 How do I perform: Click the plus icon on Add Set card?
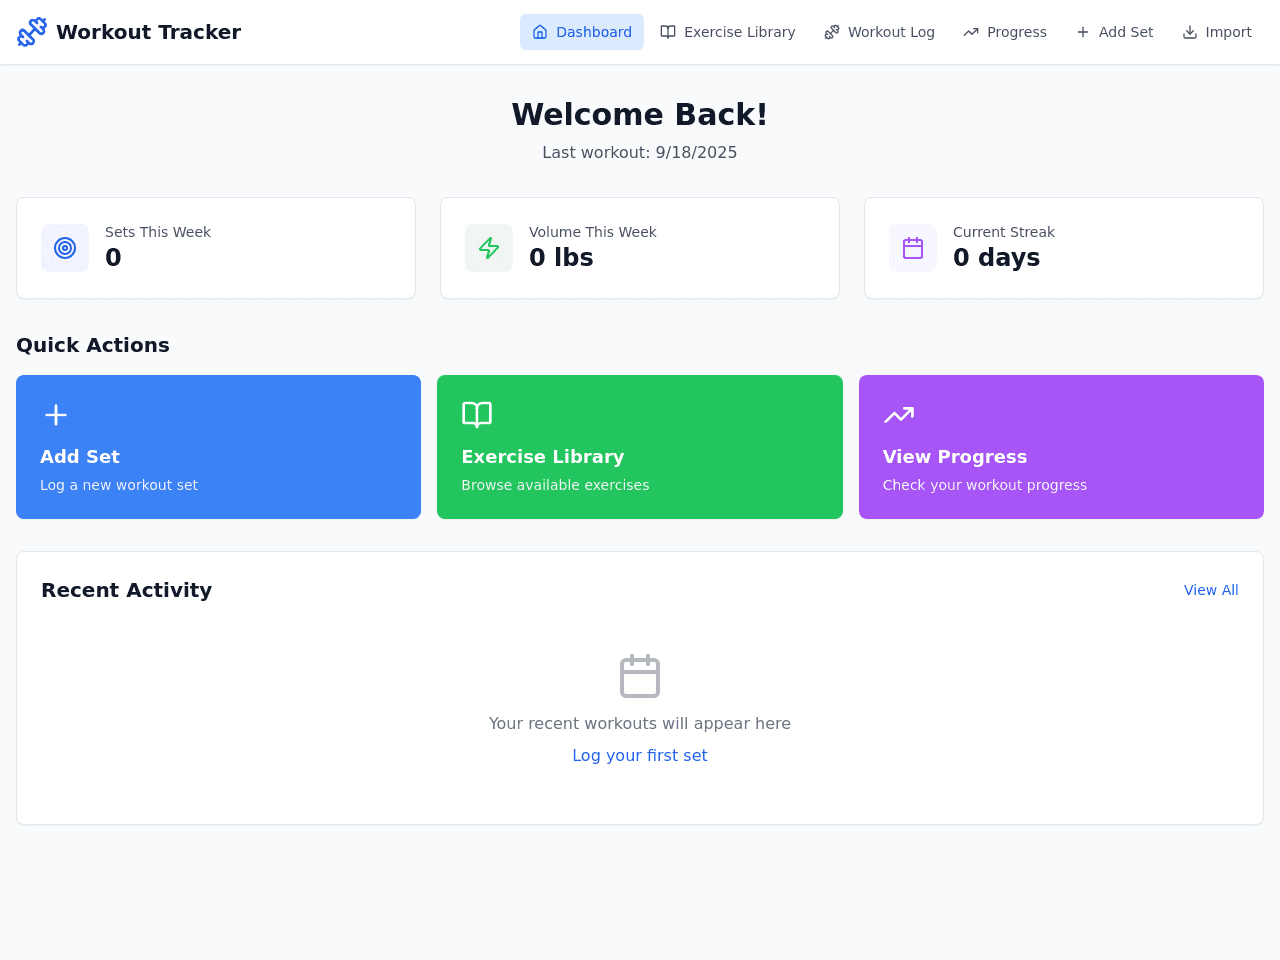[x=56, y=414]
